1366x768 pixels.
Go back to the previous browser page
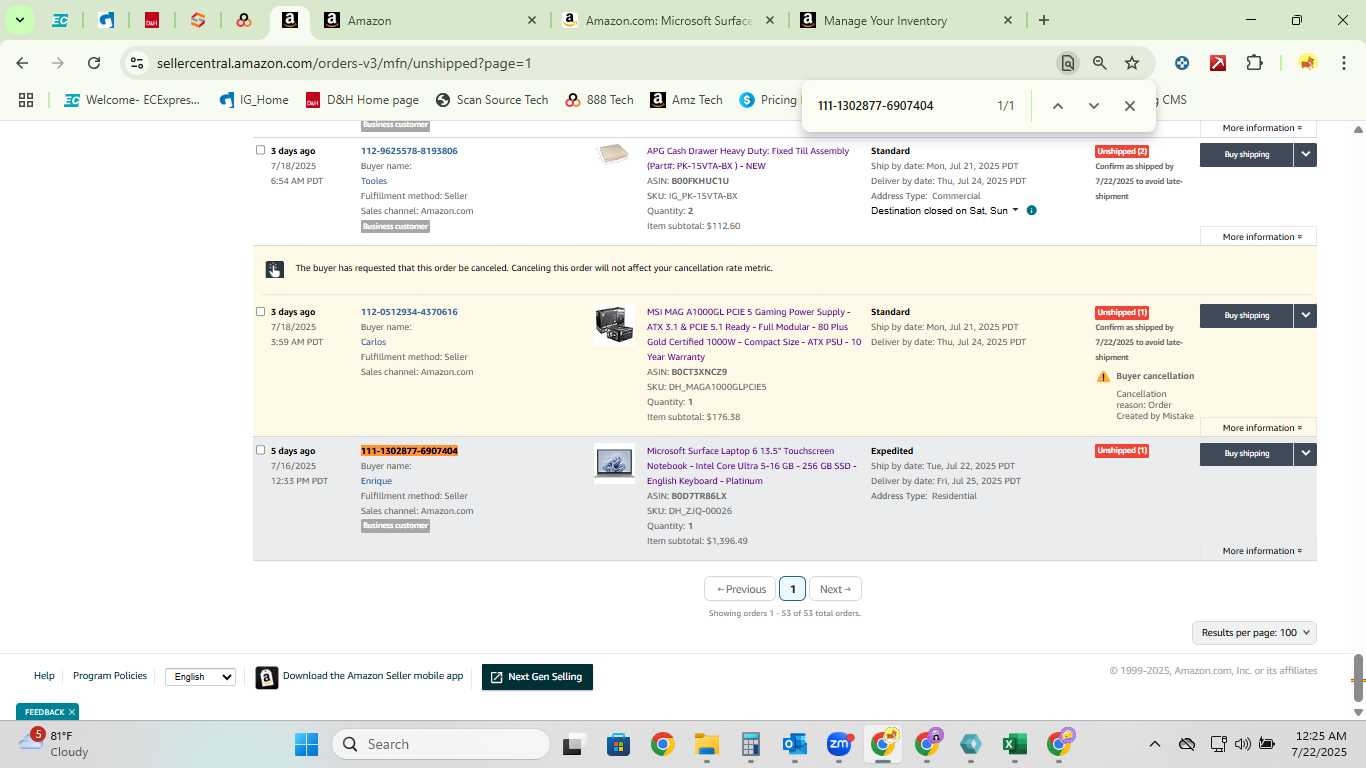(22, 63)
